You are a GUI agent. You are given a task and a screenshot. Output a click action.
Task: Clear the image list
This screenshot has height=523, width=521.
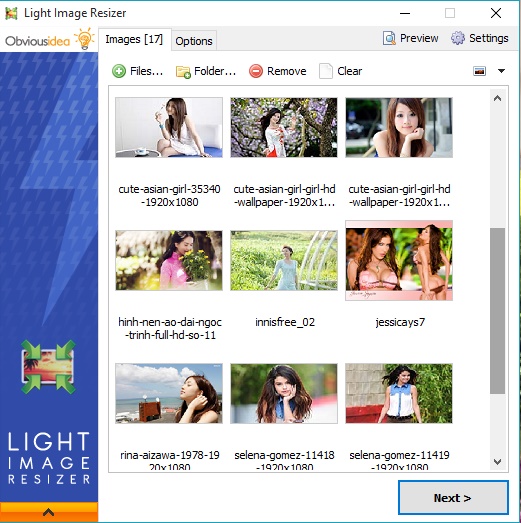point(341,71)
